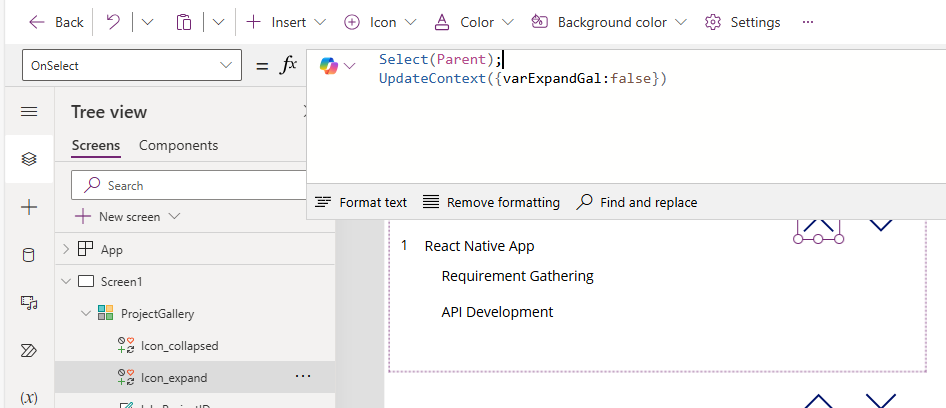Click API Development in gallery
This screenshot has width=946, height=408.
497,312
